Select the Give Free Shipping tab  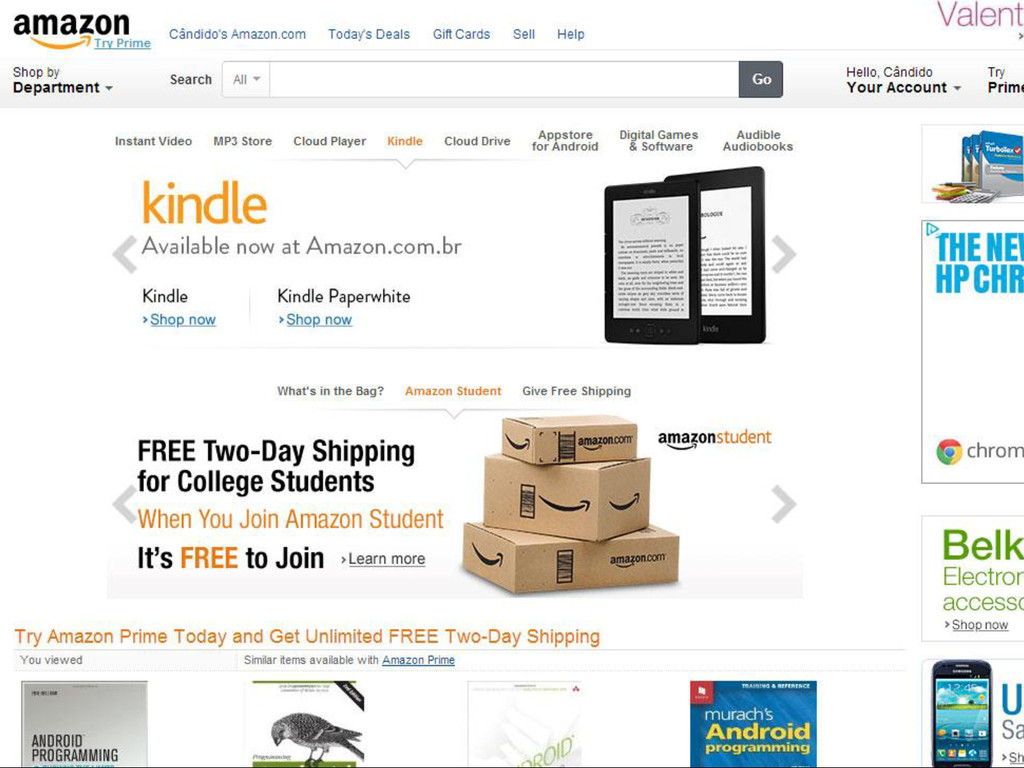pos(576,391)
